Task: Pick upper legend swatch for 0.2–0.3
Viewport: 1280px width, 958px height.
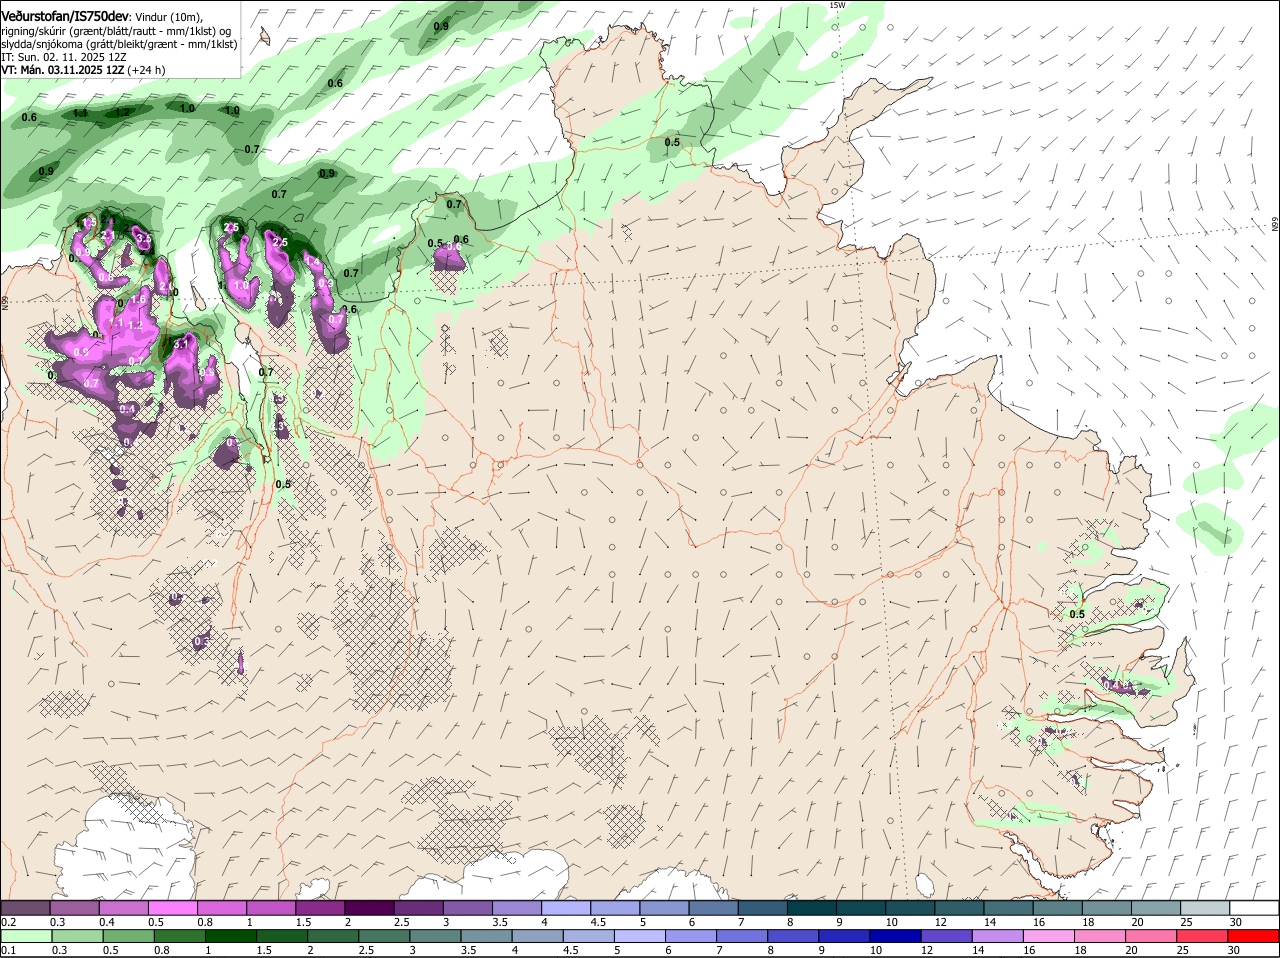Action: click(x=25, y=908)
